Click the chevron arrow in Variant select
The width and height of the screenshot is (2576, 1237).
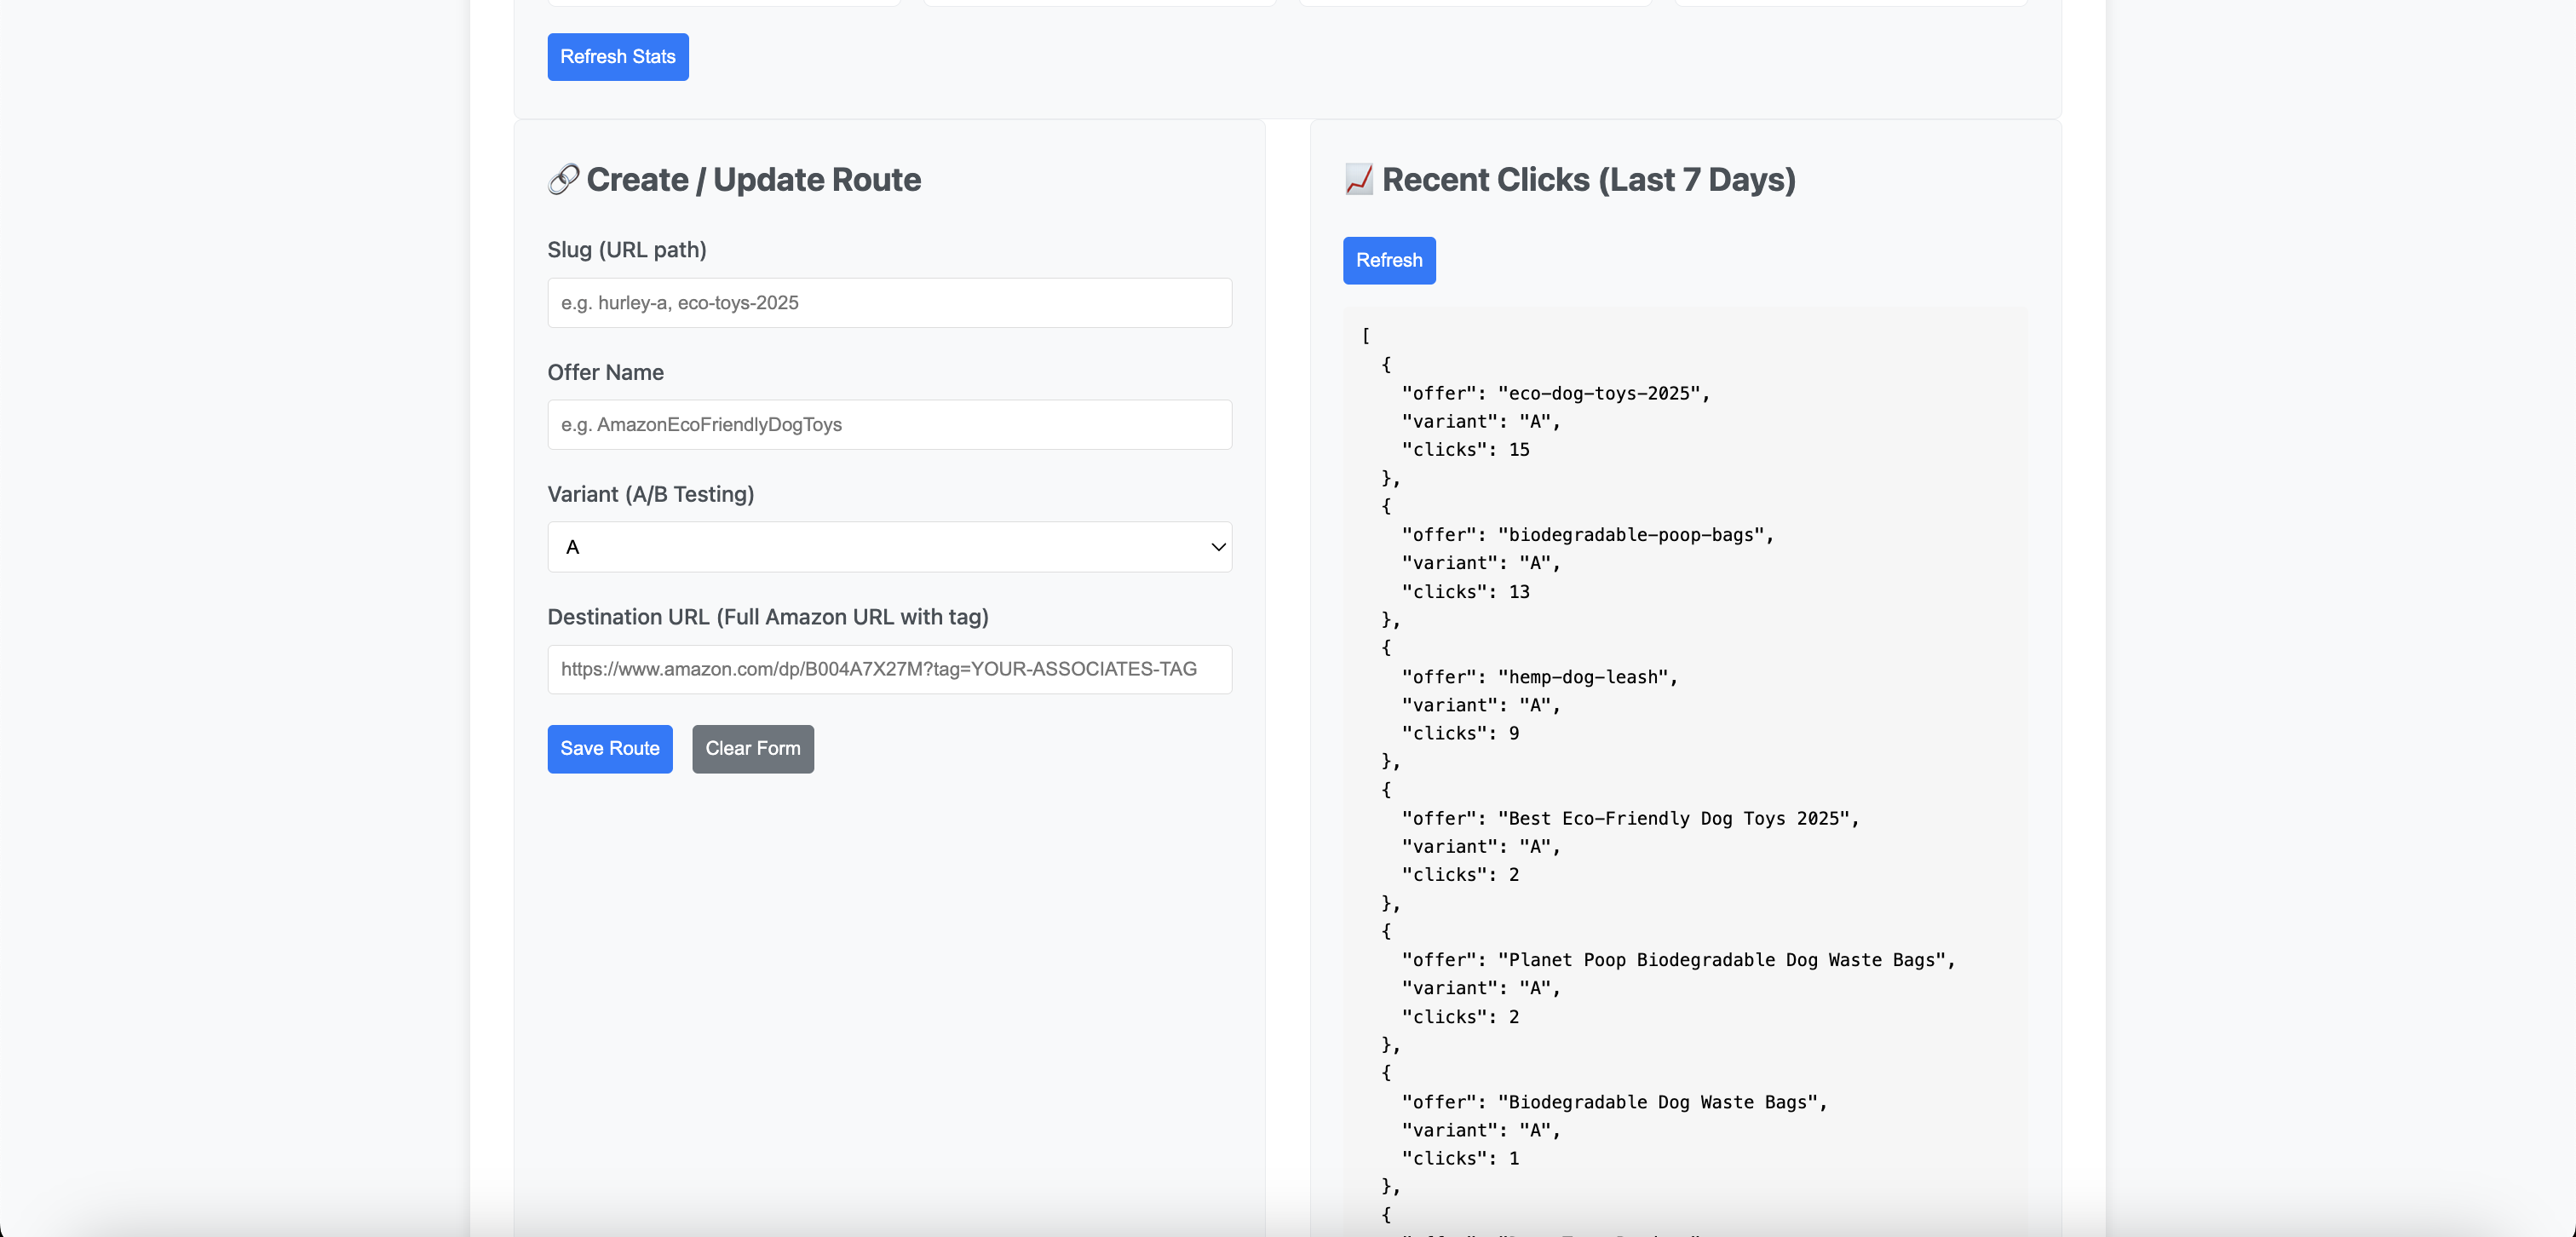pyautogui.click(x=1217, y=546)
